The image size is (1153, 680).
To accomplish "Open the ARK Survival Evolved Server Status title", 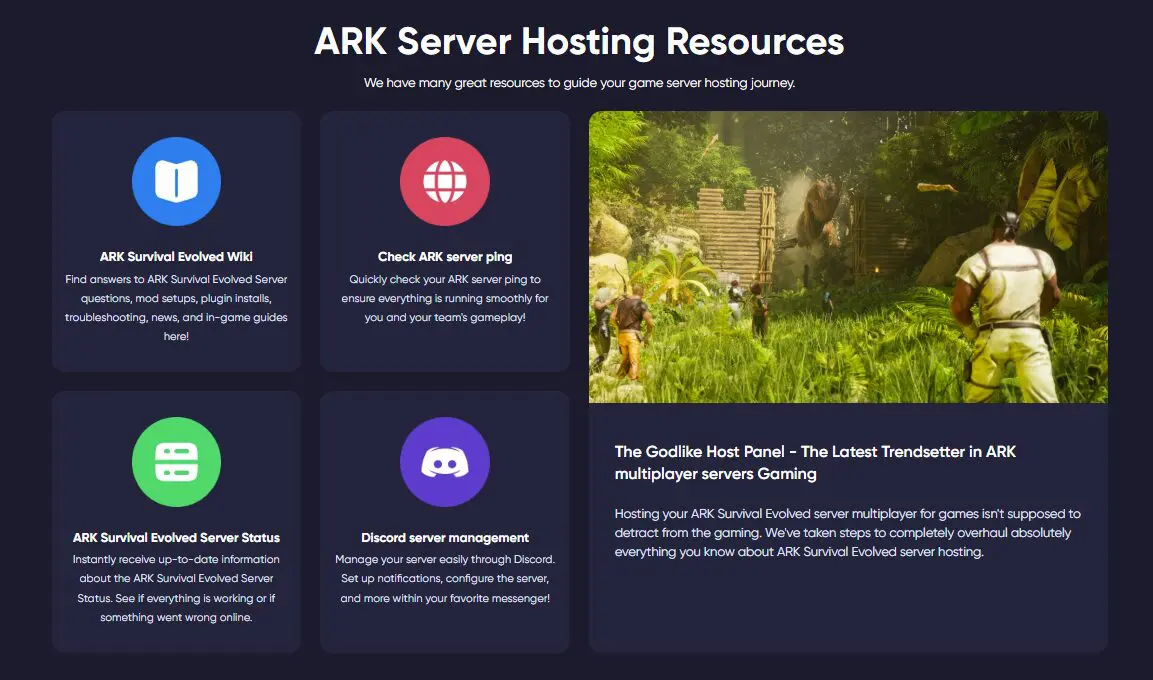I will 176,537.
